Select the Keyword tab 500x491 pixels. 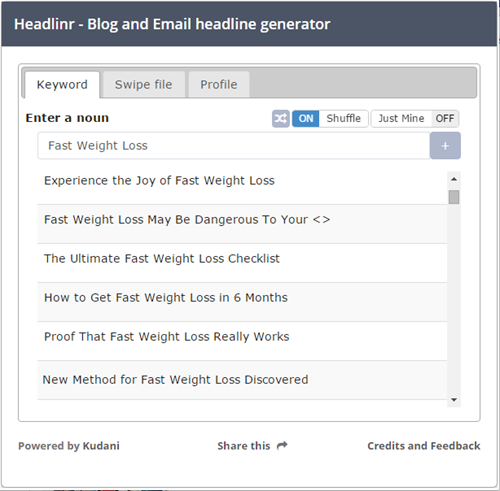pyautogui.click(x=62, y=85)
